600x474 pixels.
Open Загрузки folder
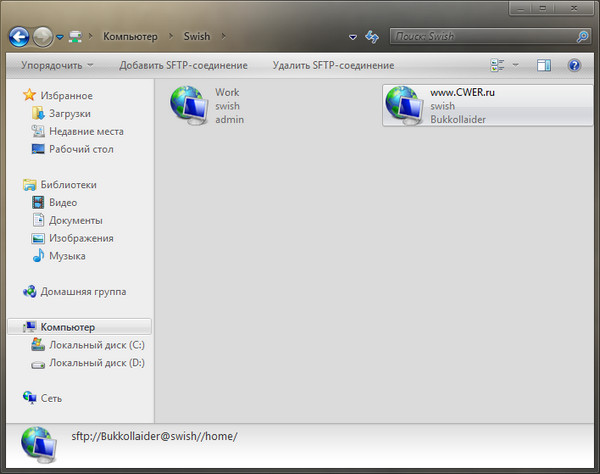coord(70,114)
